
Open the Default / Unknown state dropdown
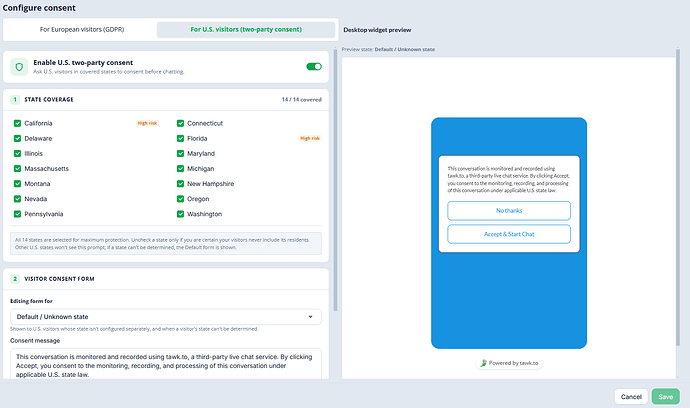pos(166,317)
